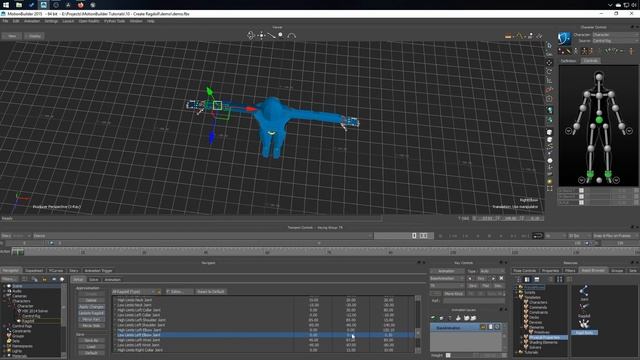Open the Animation menu
640x360 pixels.
[x=32, y=21]
